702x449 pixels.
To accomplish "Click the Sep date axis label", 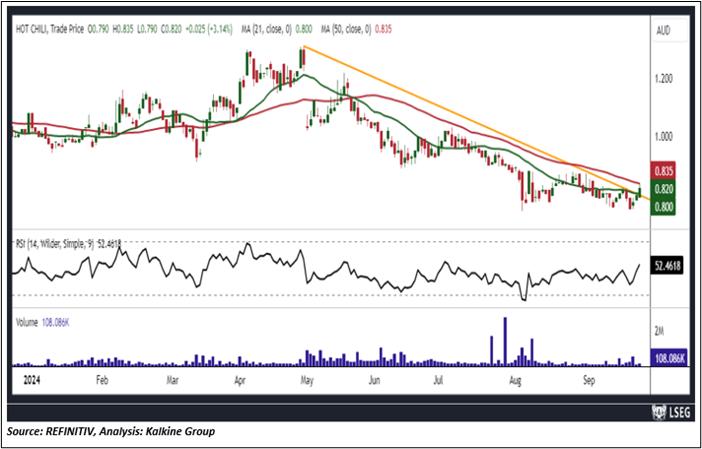I will point(589,381).
